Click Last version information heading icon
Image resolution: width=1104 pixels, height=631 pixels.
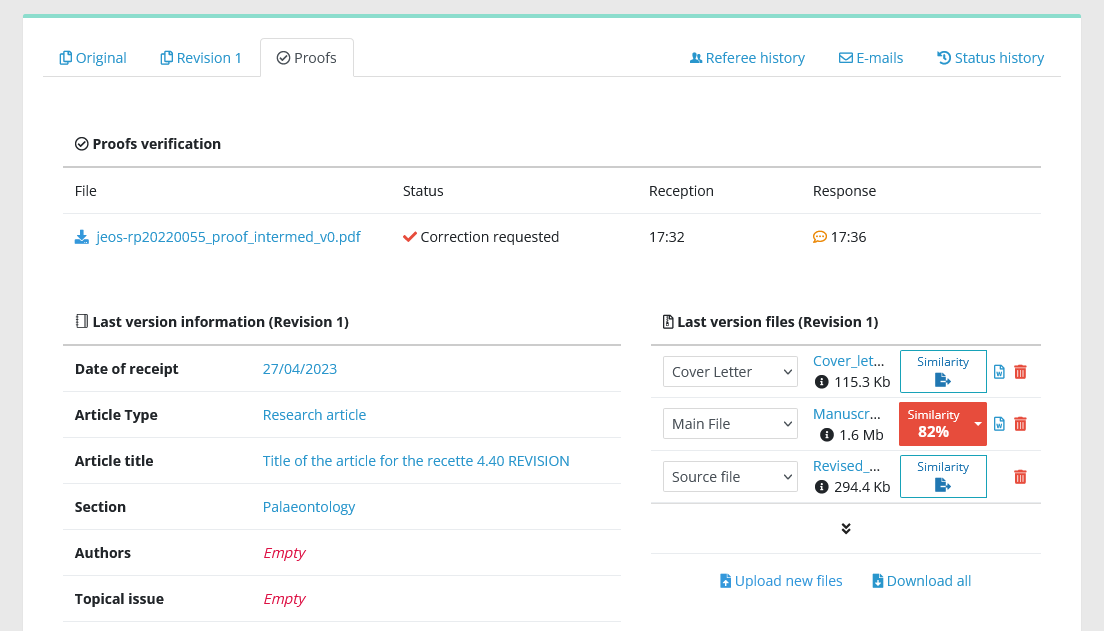coord(82,321)
